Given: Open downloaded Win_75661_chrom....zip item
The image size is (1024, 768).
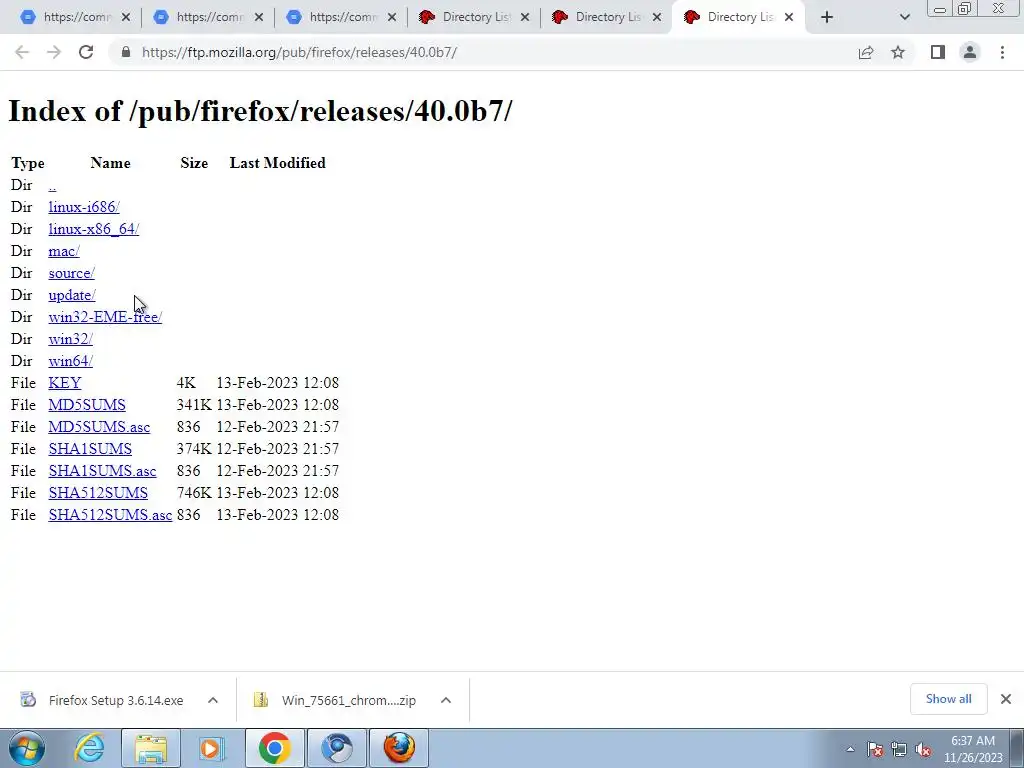Looking at the screenshot, I should point(334,701).
